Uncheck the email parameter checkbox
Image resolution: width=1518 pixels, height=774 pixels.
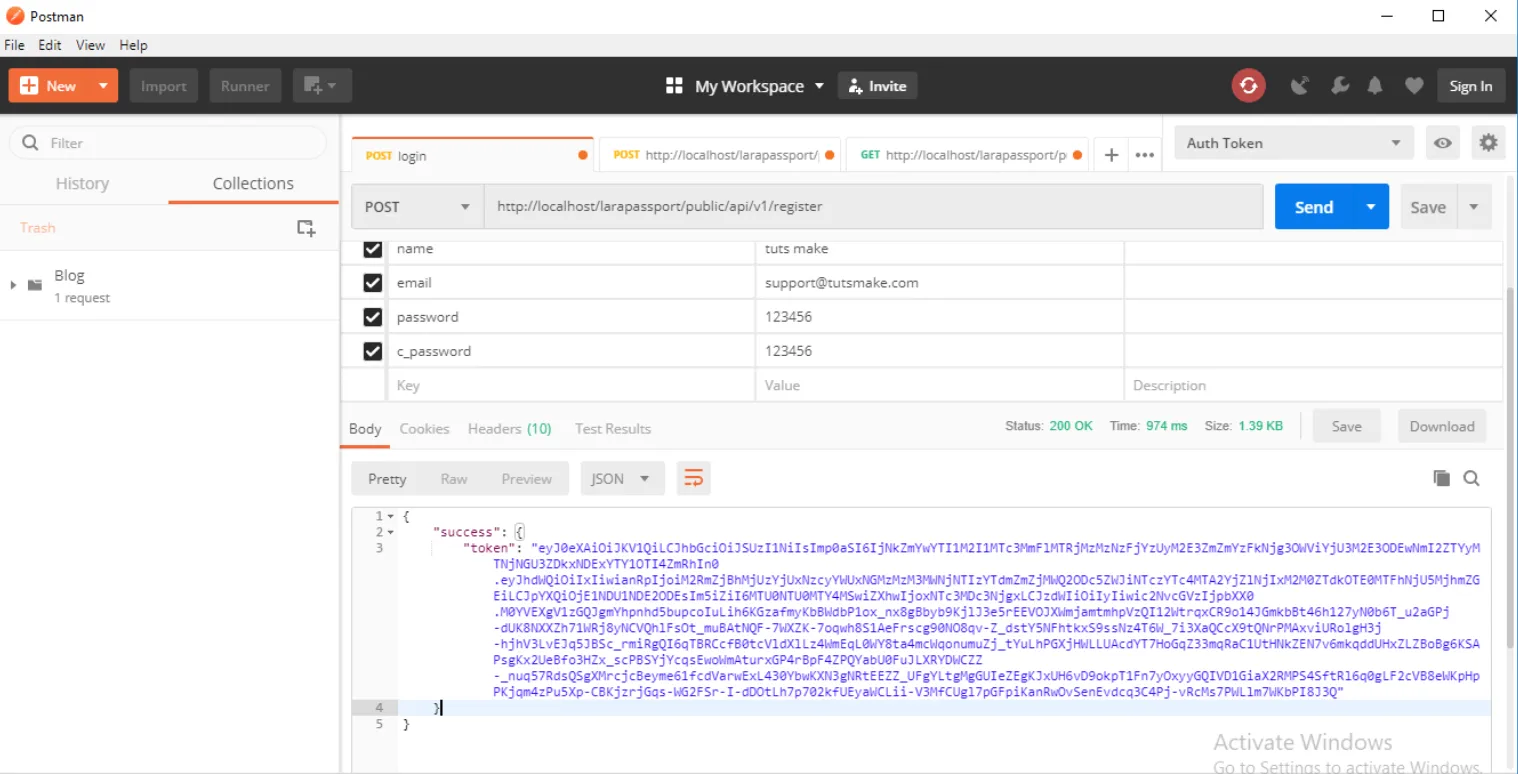373,283
